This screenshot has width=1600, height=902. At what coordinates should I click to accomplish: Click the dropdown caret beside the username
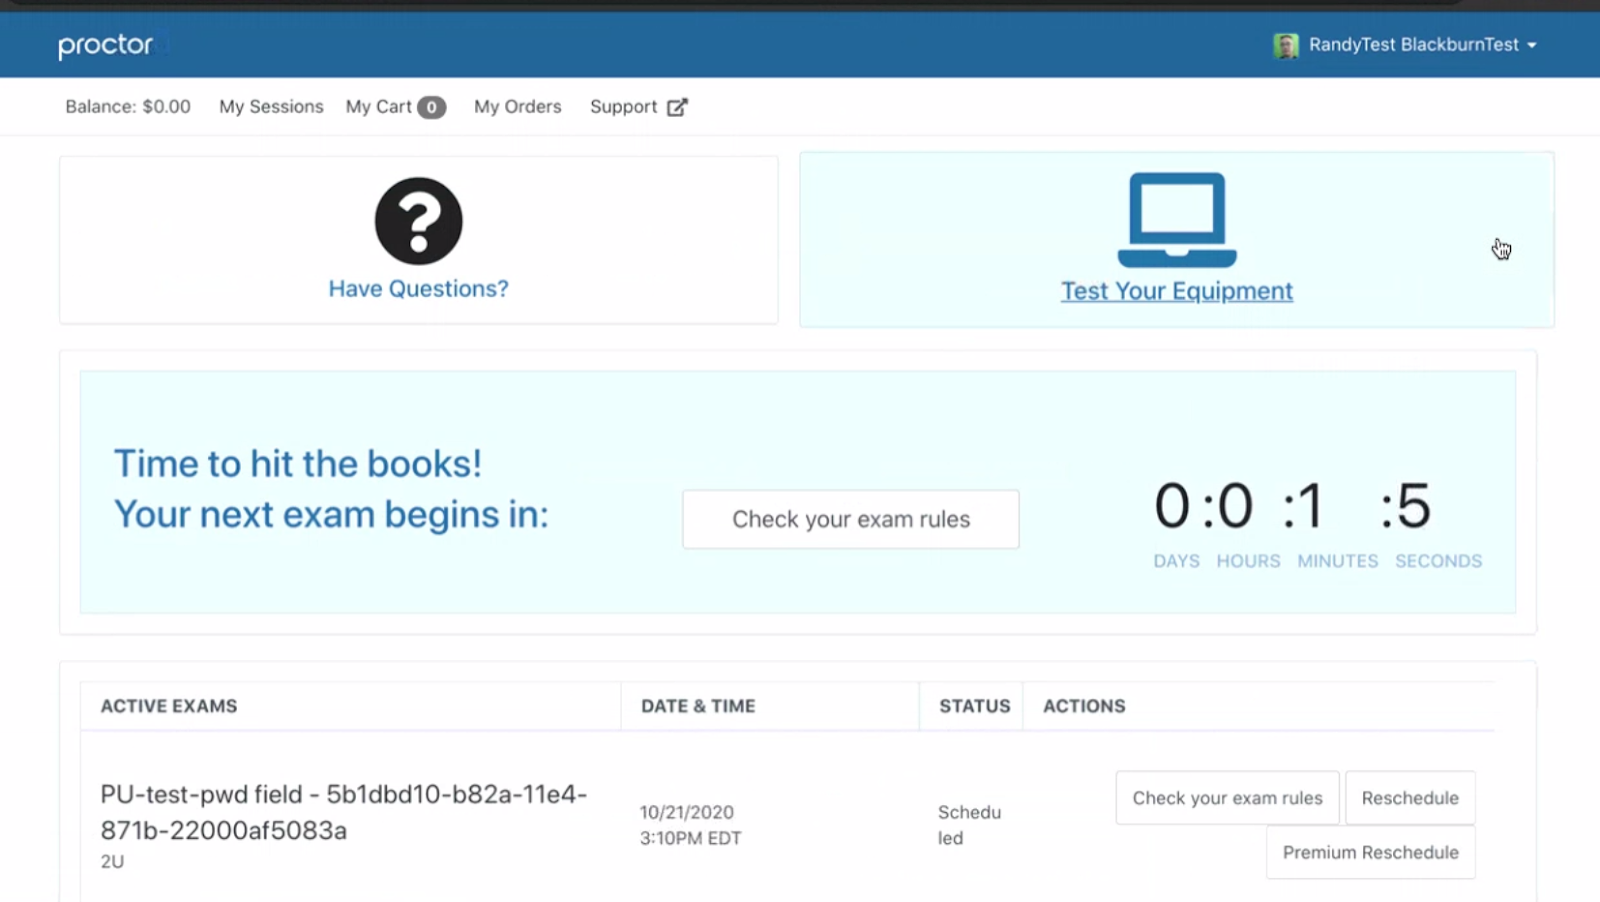click(x=1532, y=46)
